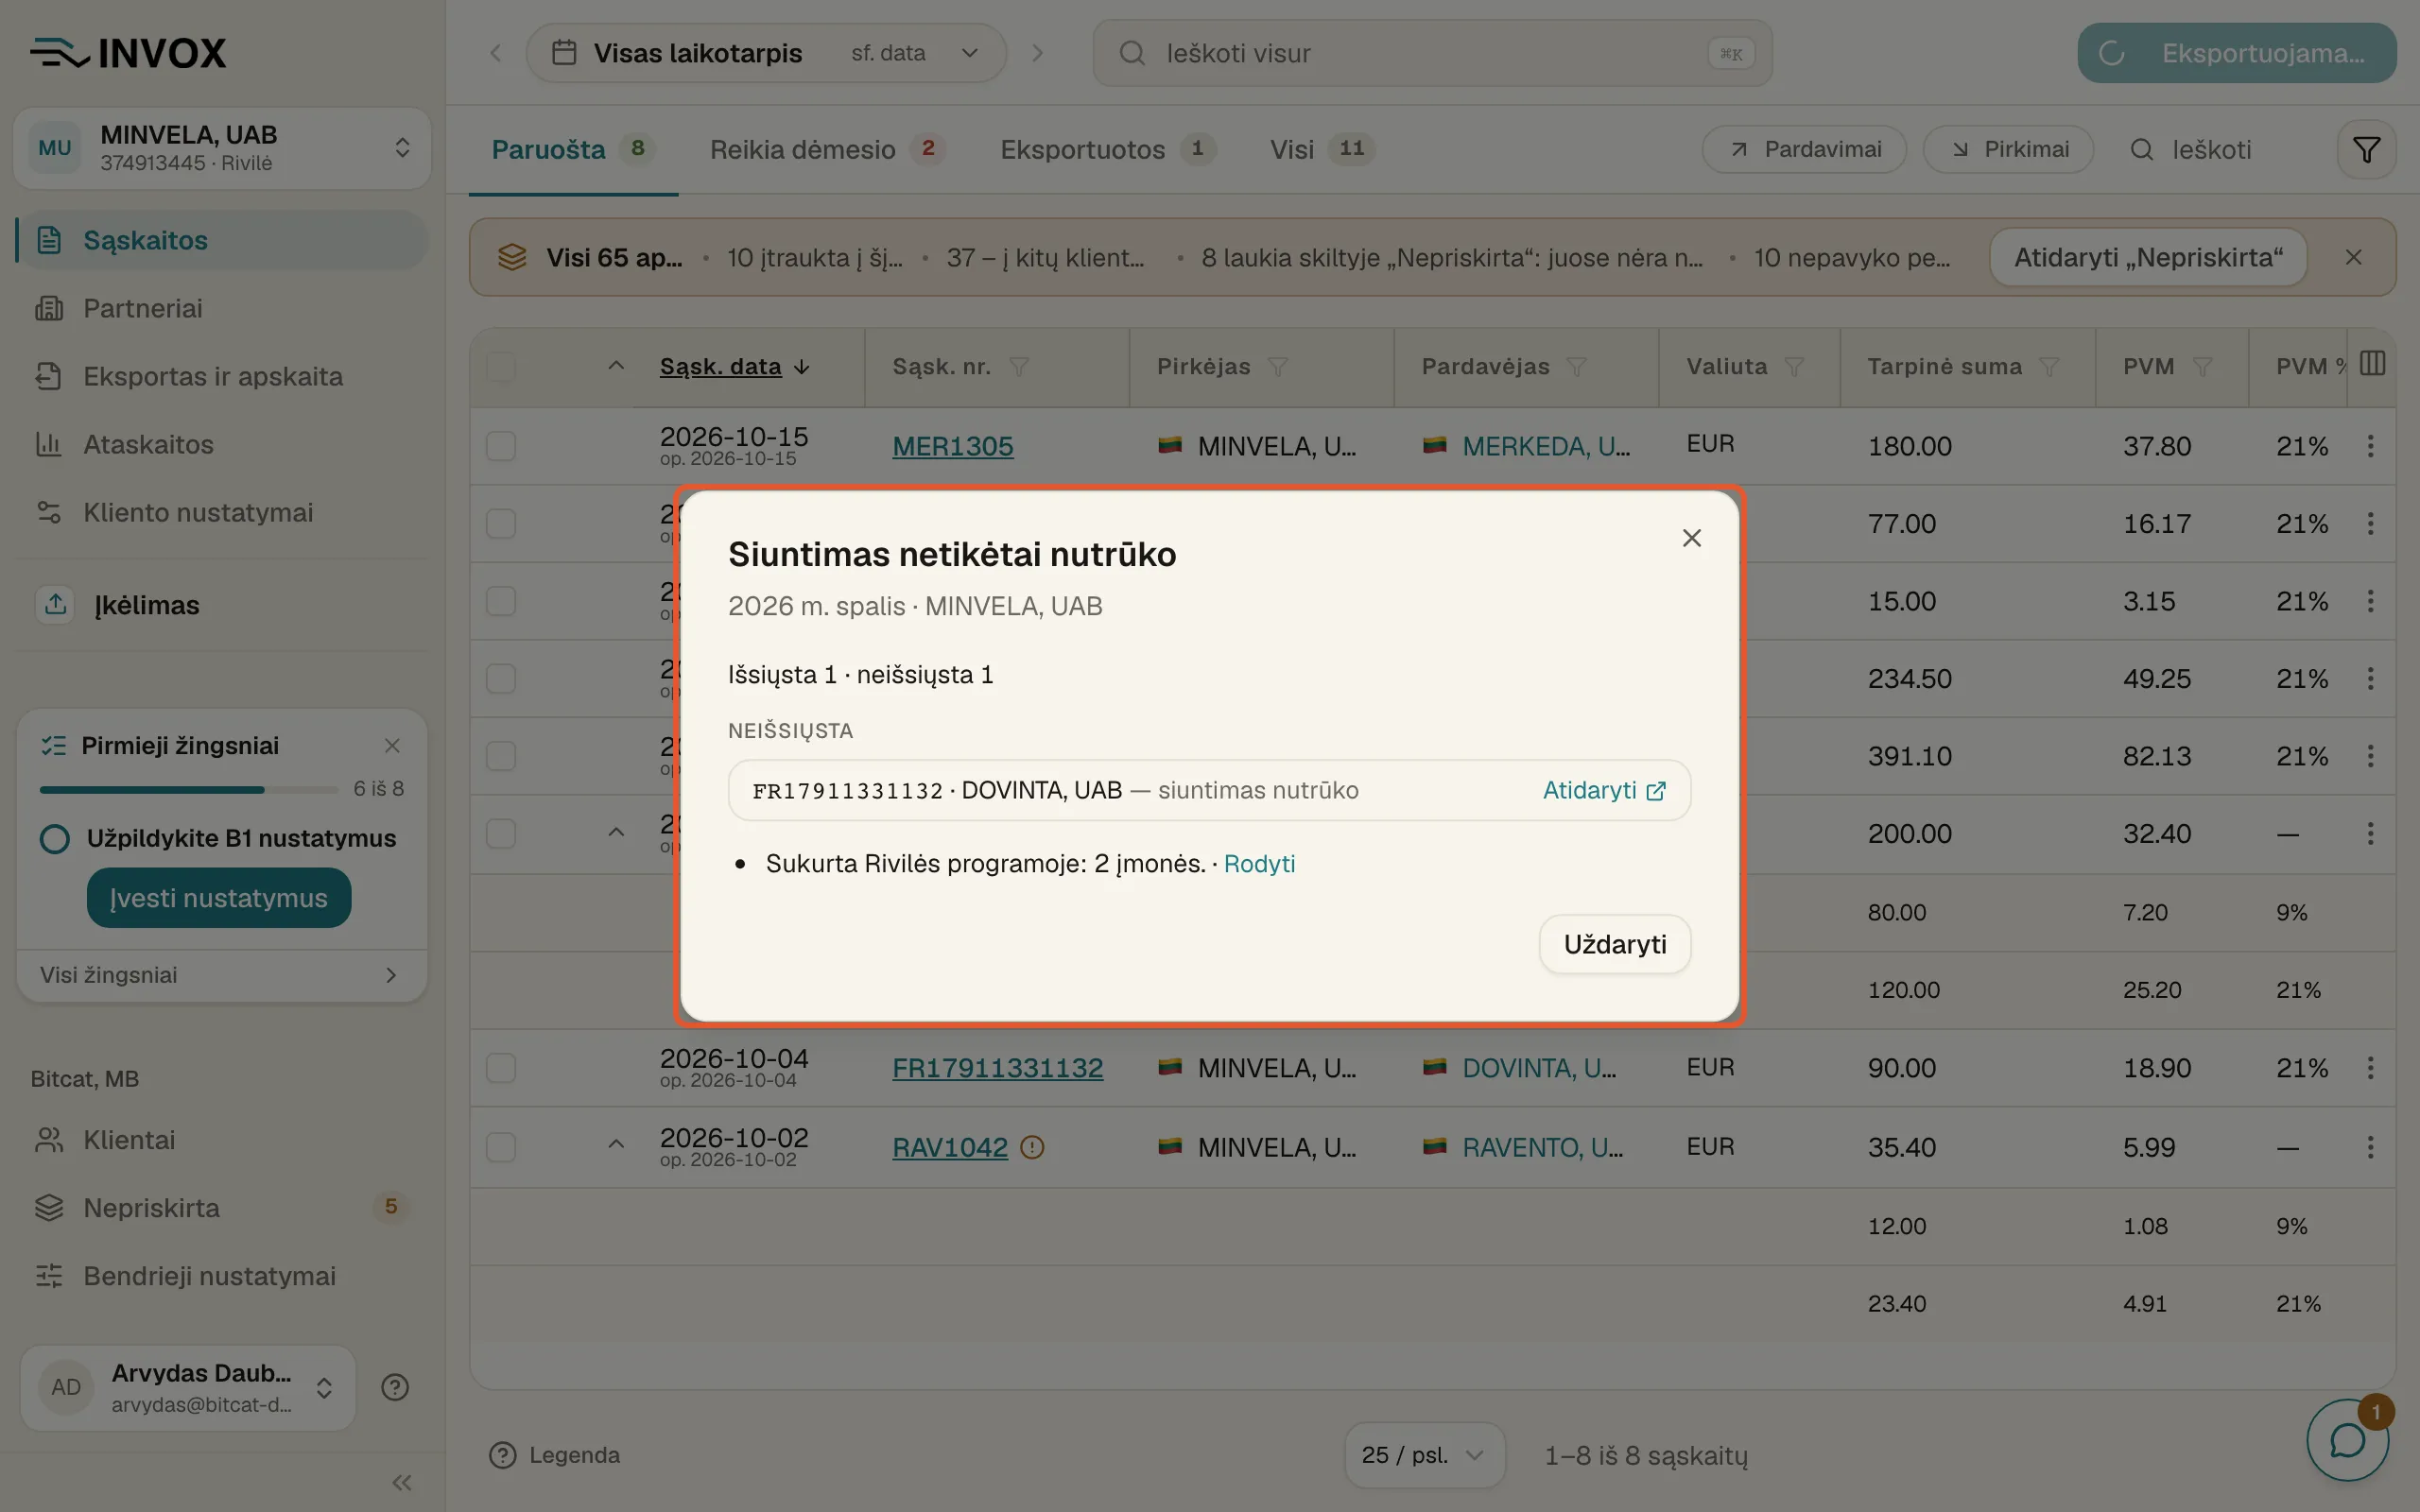The image size is (2420, 1512).
Task: Open Partneriai in the sidebar
Action: (x=222, y=308)
